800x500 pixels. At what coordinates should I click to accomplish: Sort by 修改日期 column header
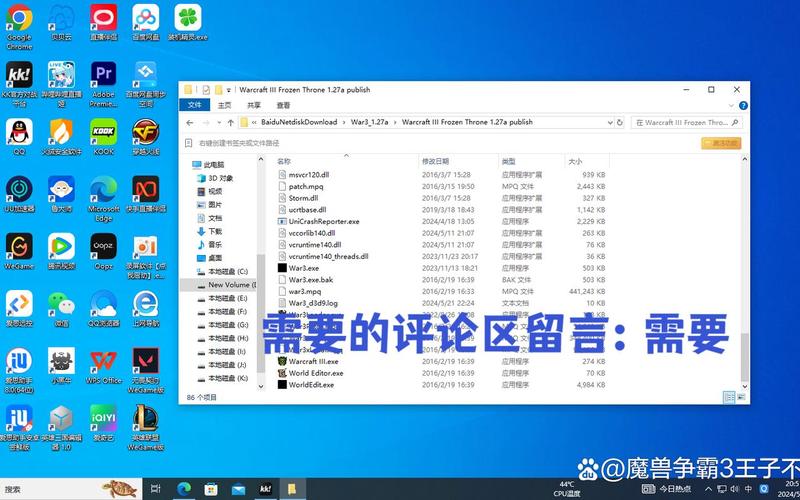pyautogui.click(x=458, y=161)
